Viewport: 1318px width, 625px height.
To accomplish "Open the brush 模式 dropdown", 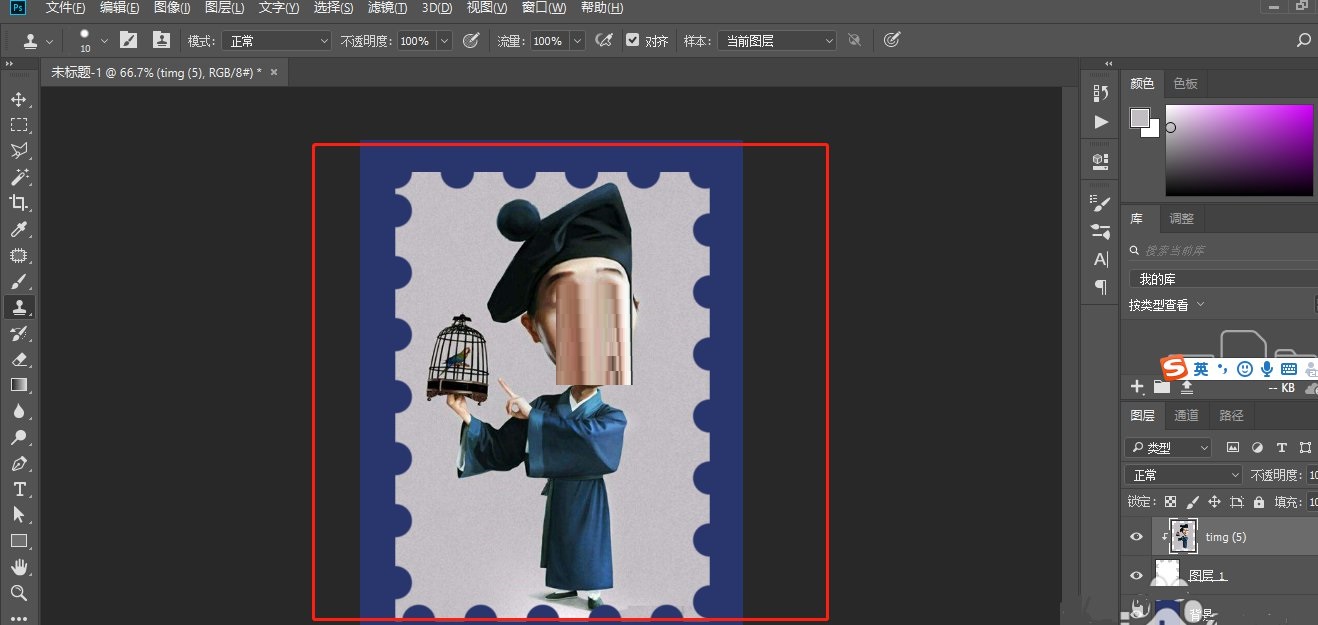I will click(277, 40).
